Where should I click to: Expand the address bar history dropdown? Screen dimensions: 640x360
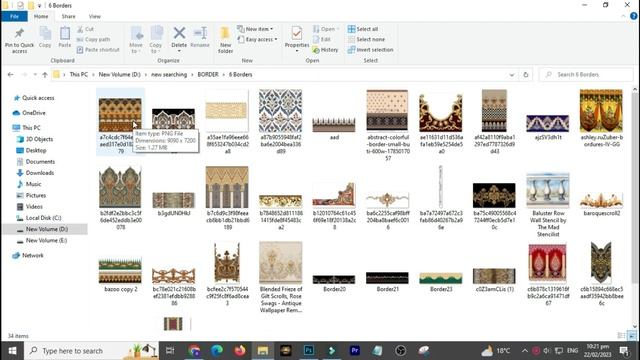pos(511,75)
